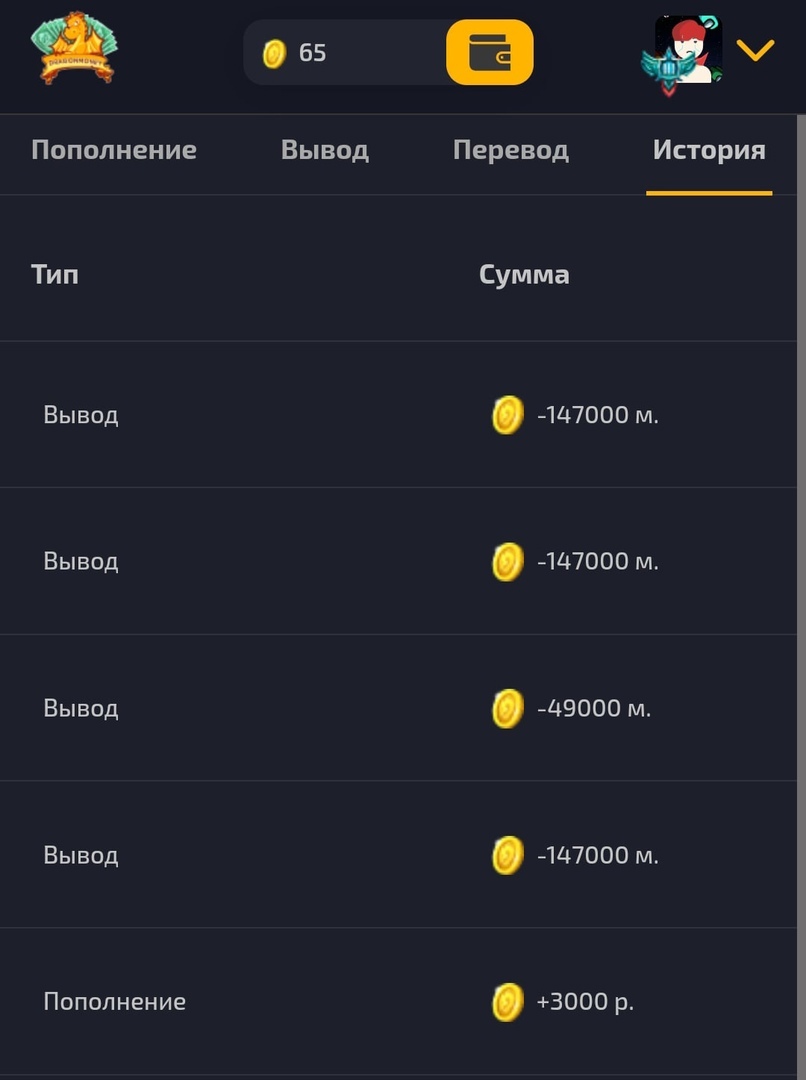Screen dimensions: 806x1080
Task: Click the Dragon Money logo icon
Action: pyautogui.click(x=74, y=48)
